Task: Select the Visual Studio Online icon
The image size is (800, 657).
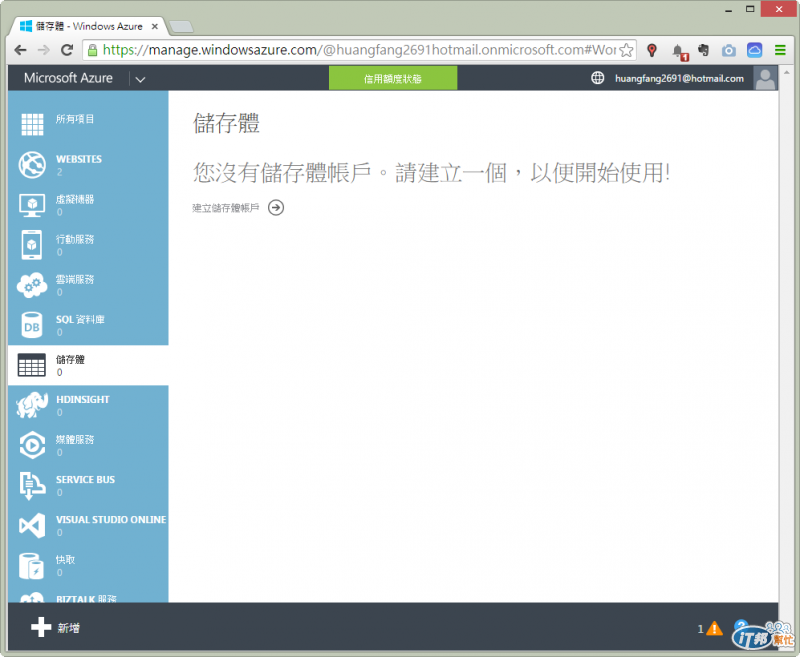Action: click(x=32, y=525)
